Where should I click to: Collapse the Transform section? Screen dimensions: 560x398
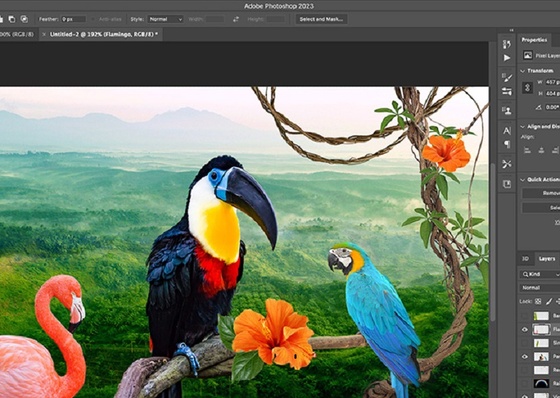523,71
